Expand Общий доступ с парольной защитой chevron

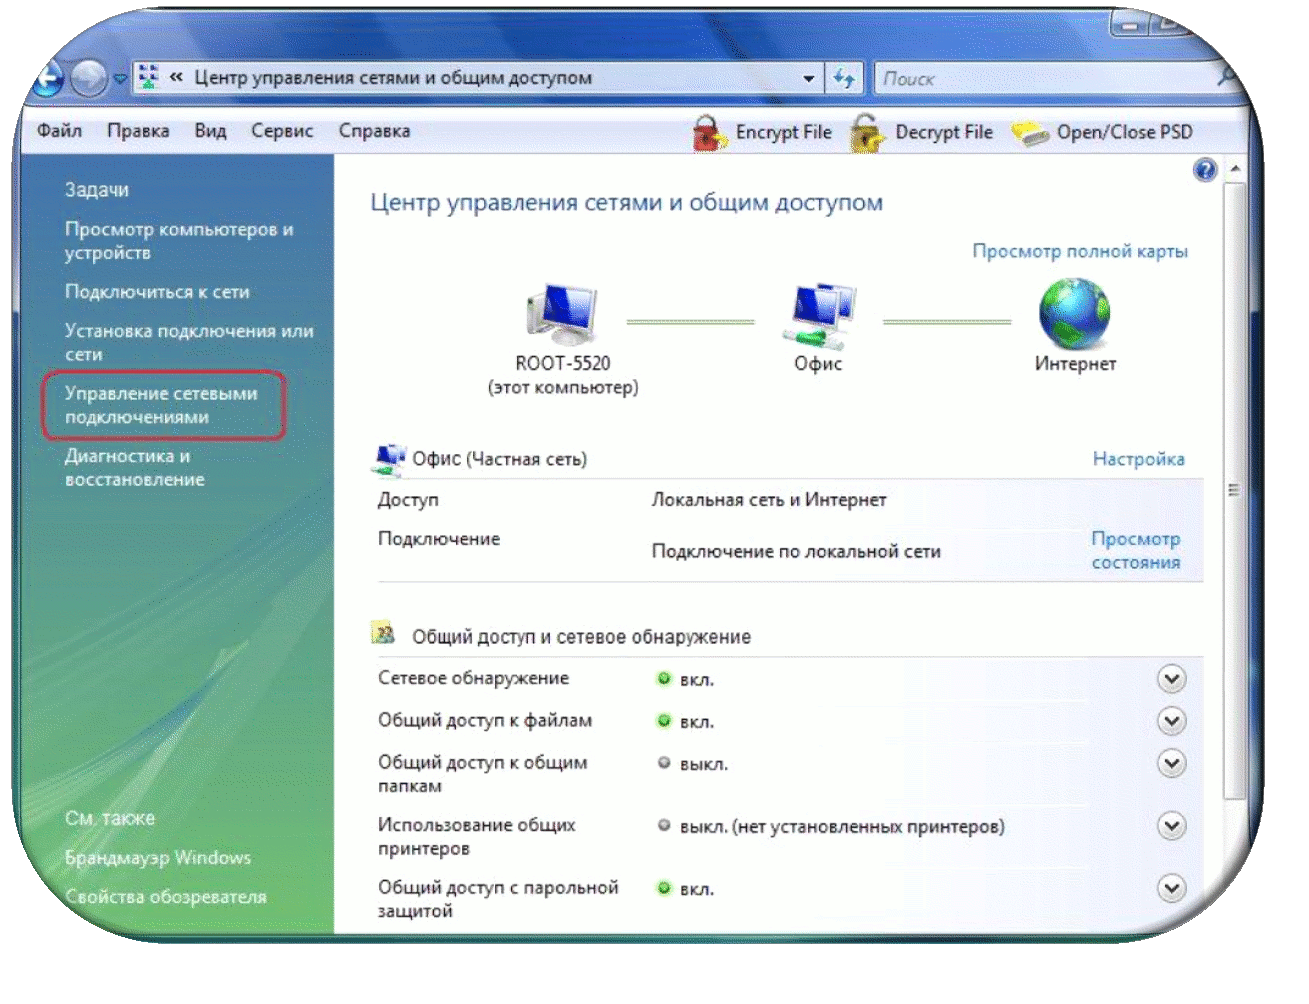click(1171, 888)
